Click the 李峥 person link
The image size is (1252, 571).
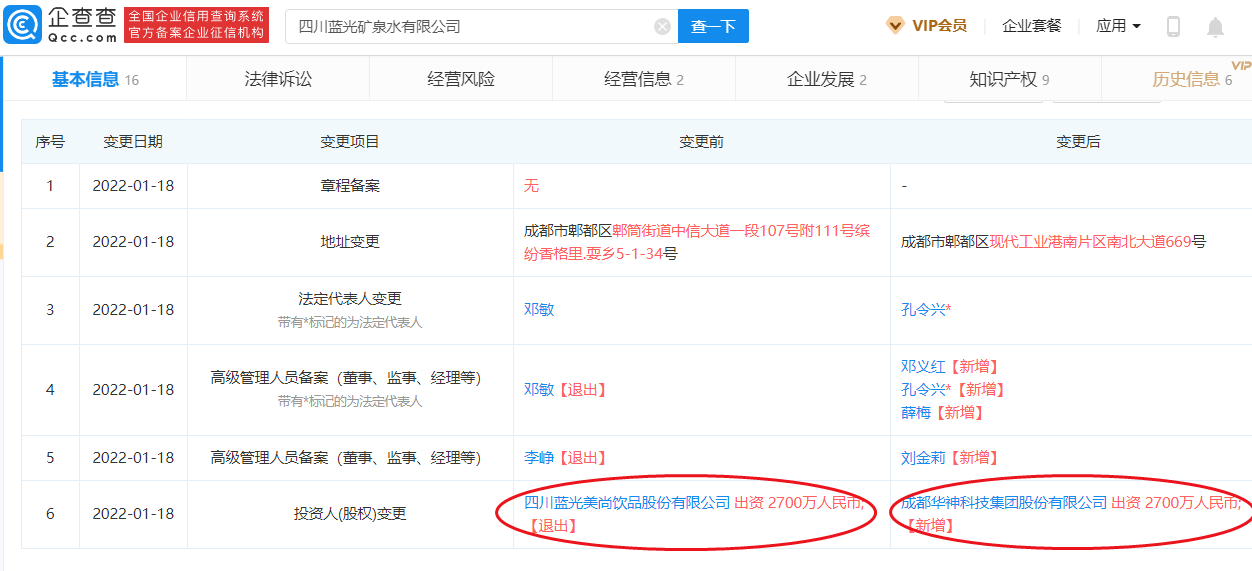pos(539,457)
